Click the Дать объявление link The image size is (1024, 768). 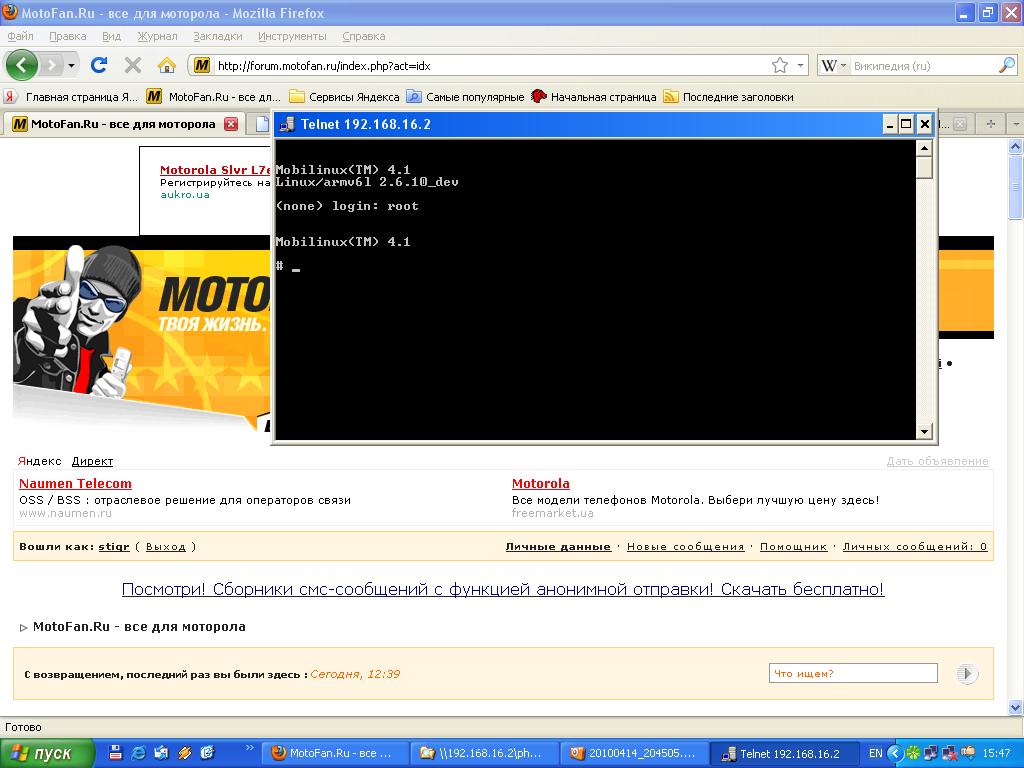pyautogui.click(x=937, y=461)
